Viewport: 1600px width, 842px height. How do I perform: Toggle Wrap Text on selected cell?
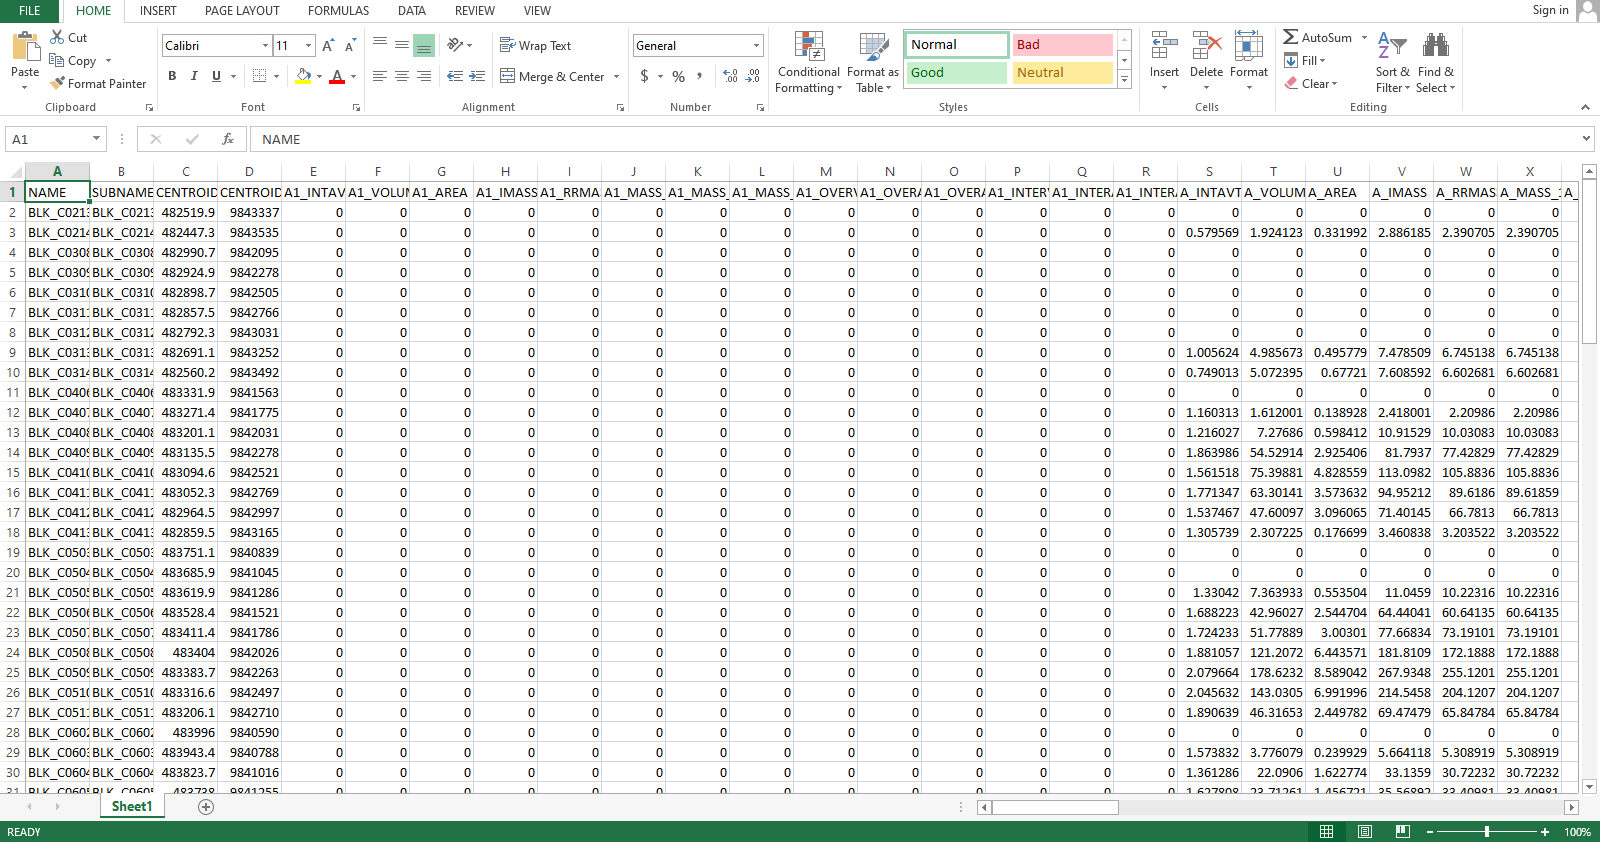pos(535,46)
